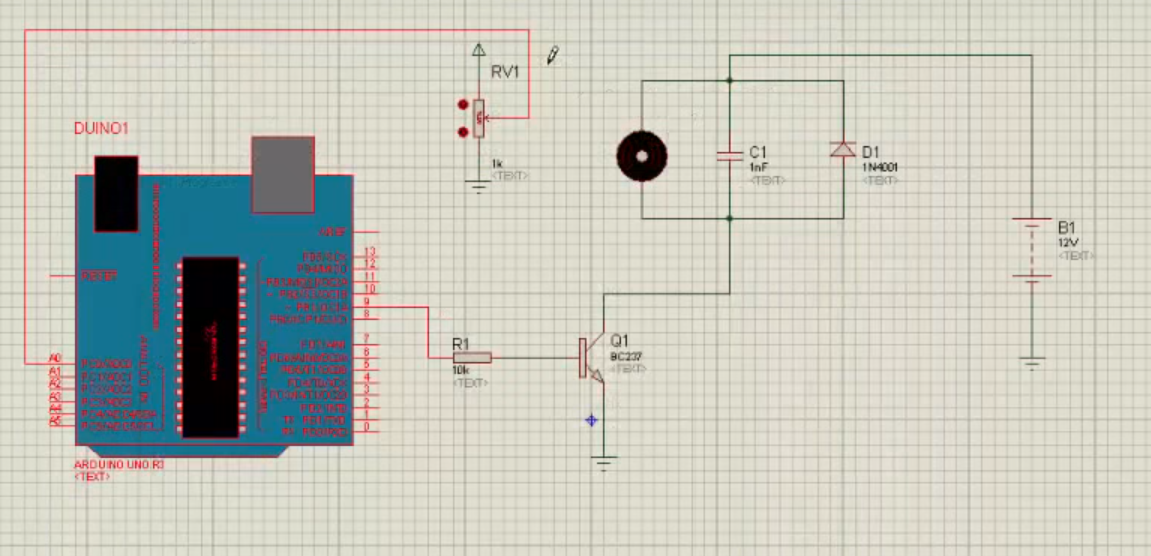Image resolution: width=1151 pixels, height=556 pixels.
Task: Click the Q1 label
Action: (x=620, y=341)
